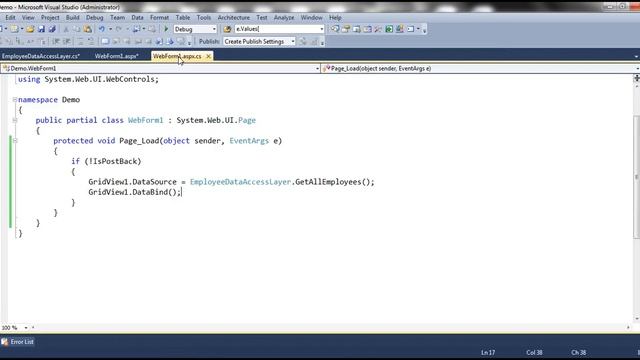The height and width of the screenshot is (360, 640).
Task: Click the Undo arrow icon
Action: (101, 29)
